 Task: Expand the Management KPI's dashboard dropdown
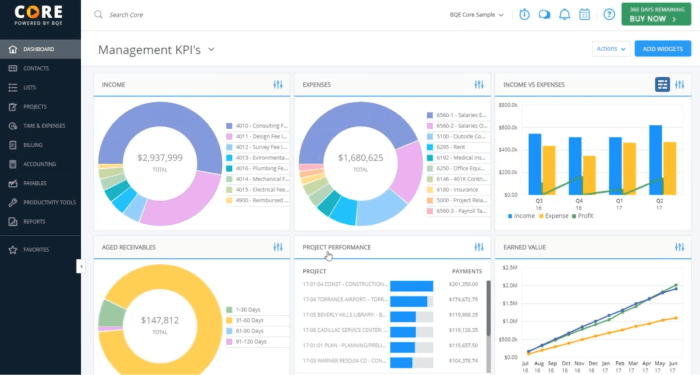tap(211, 50)
